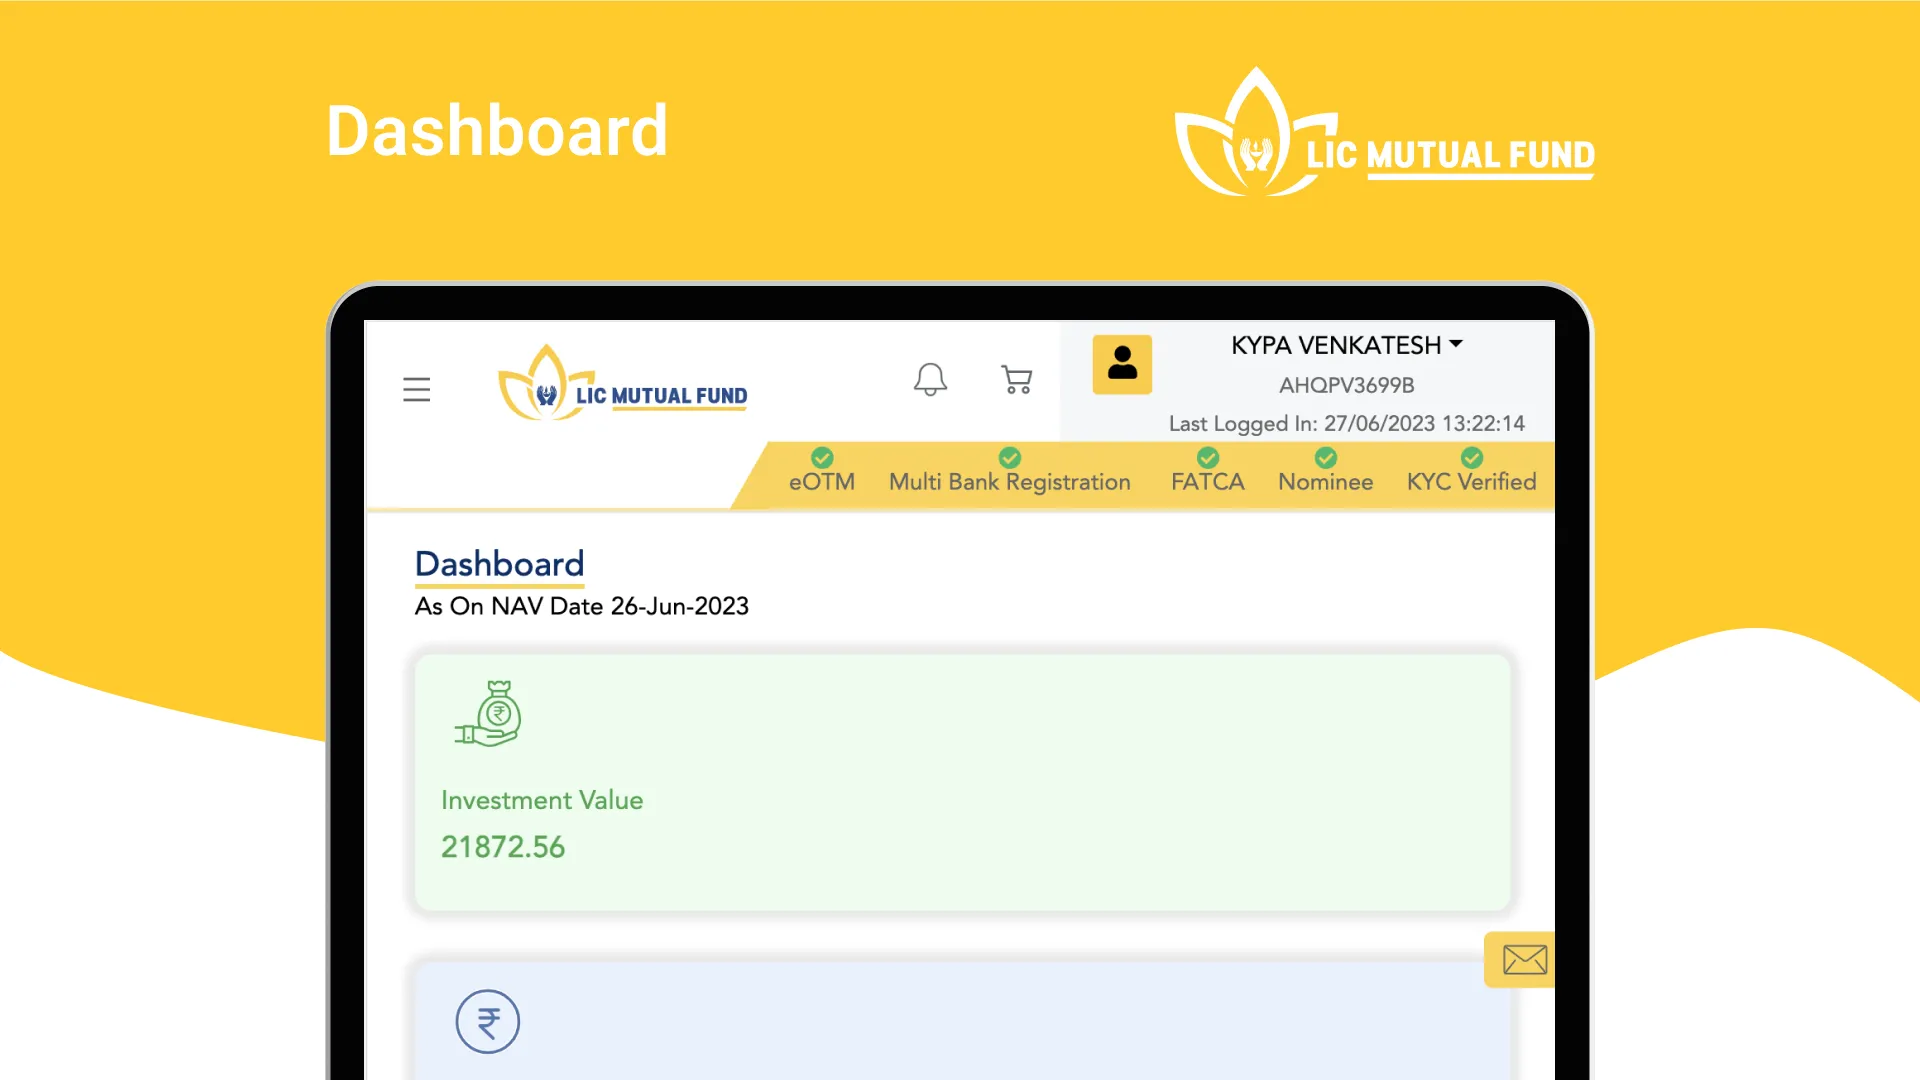Click the NAV Date 26-Jun-2023 text
The height and width of the screenshot is (1080, 1920).
582,607
